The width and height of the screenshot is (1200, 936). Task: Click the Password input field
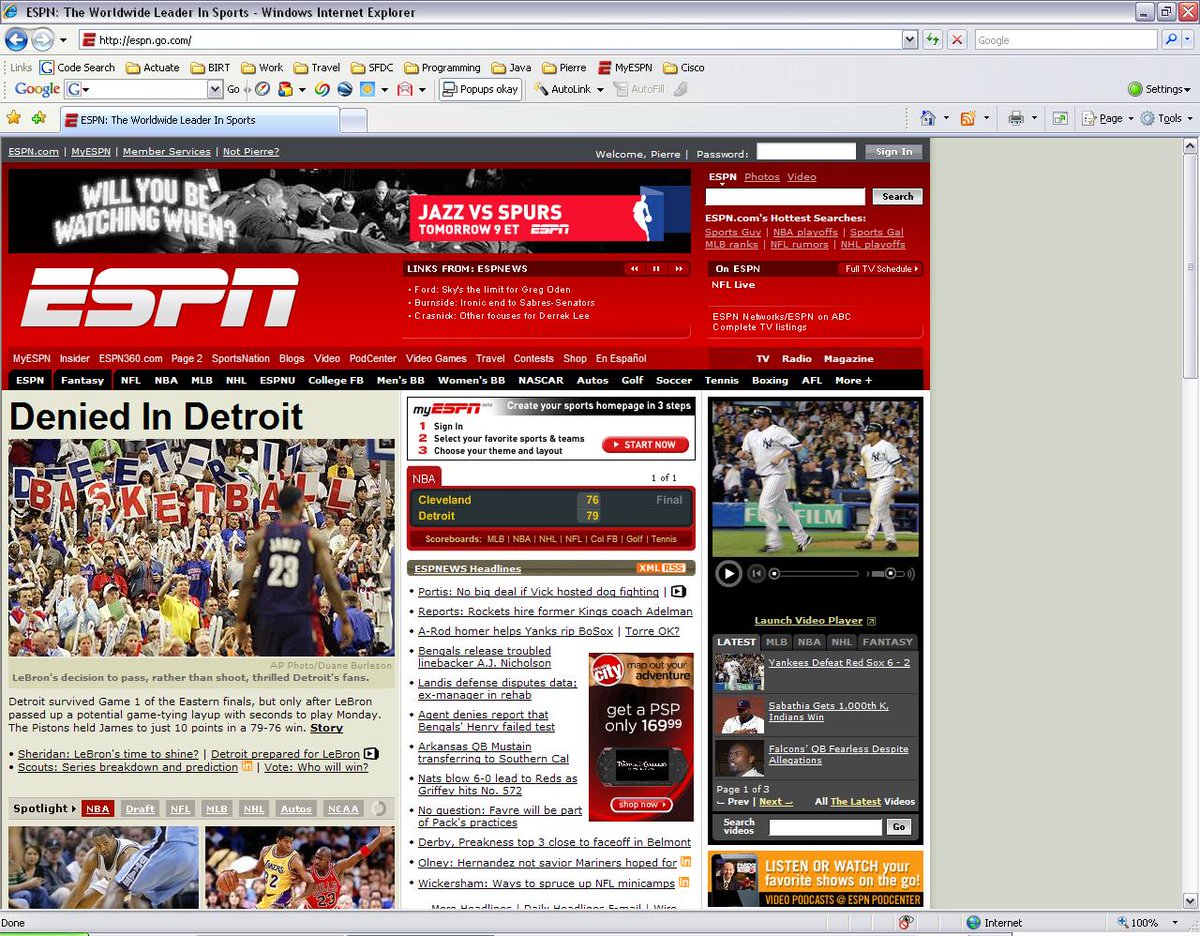[x=806, y=152]
